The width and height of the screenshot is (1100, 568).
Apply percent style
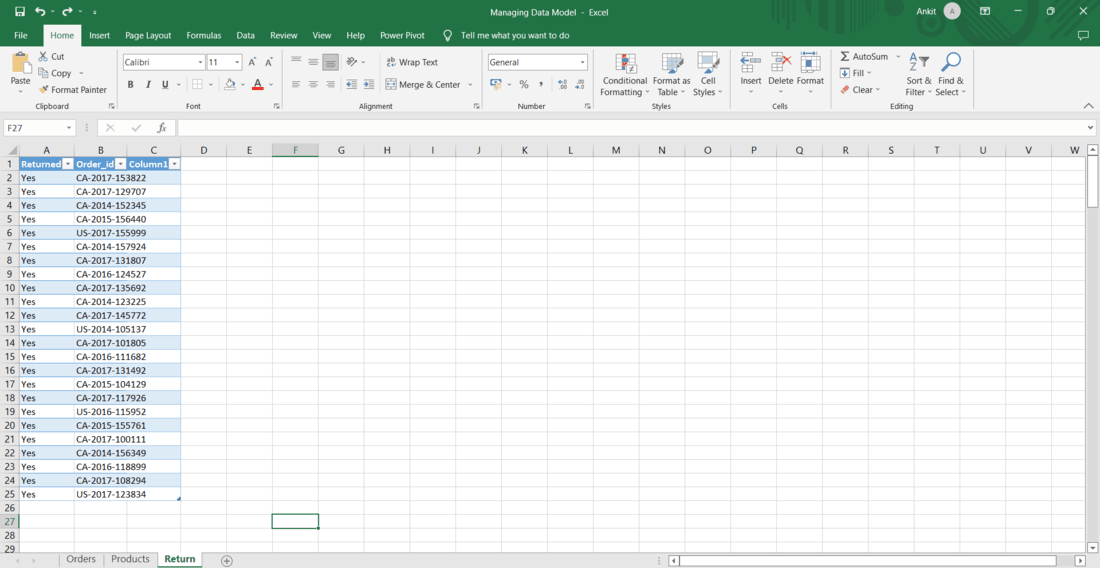523,84
